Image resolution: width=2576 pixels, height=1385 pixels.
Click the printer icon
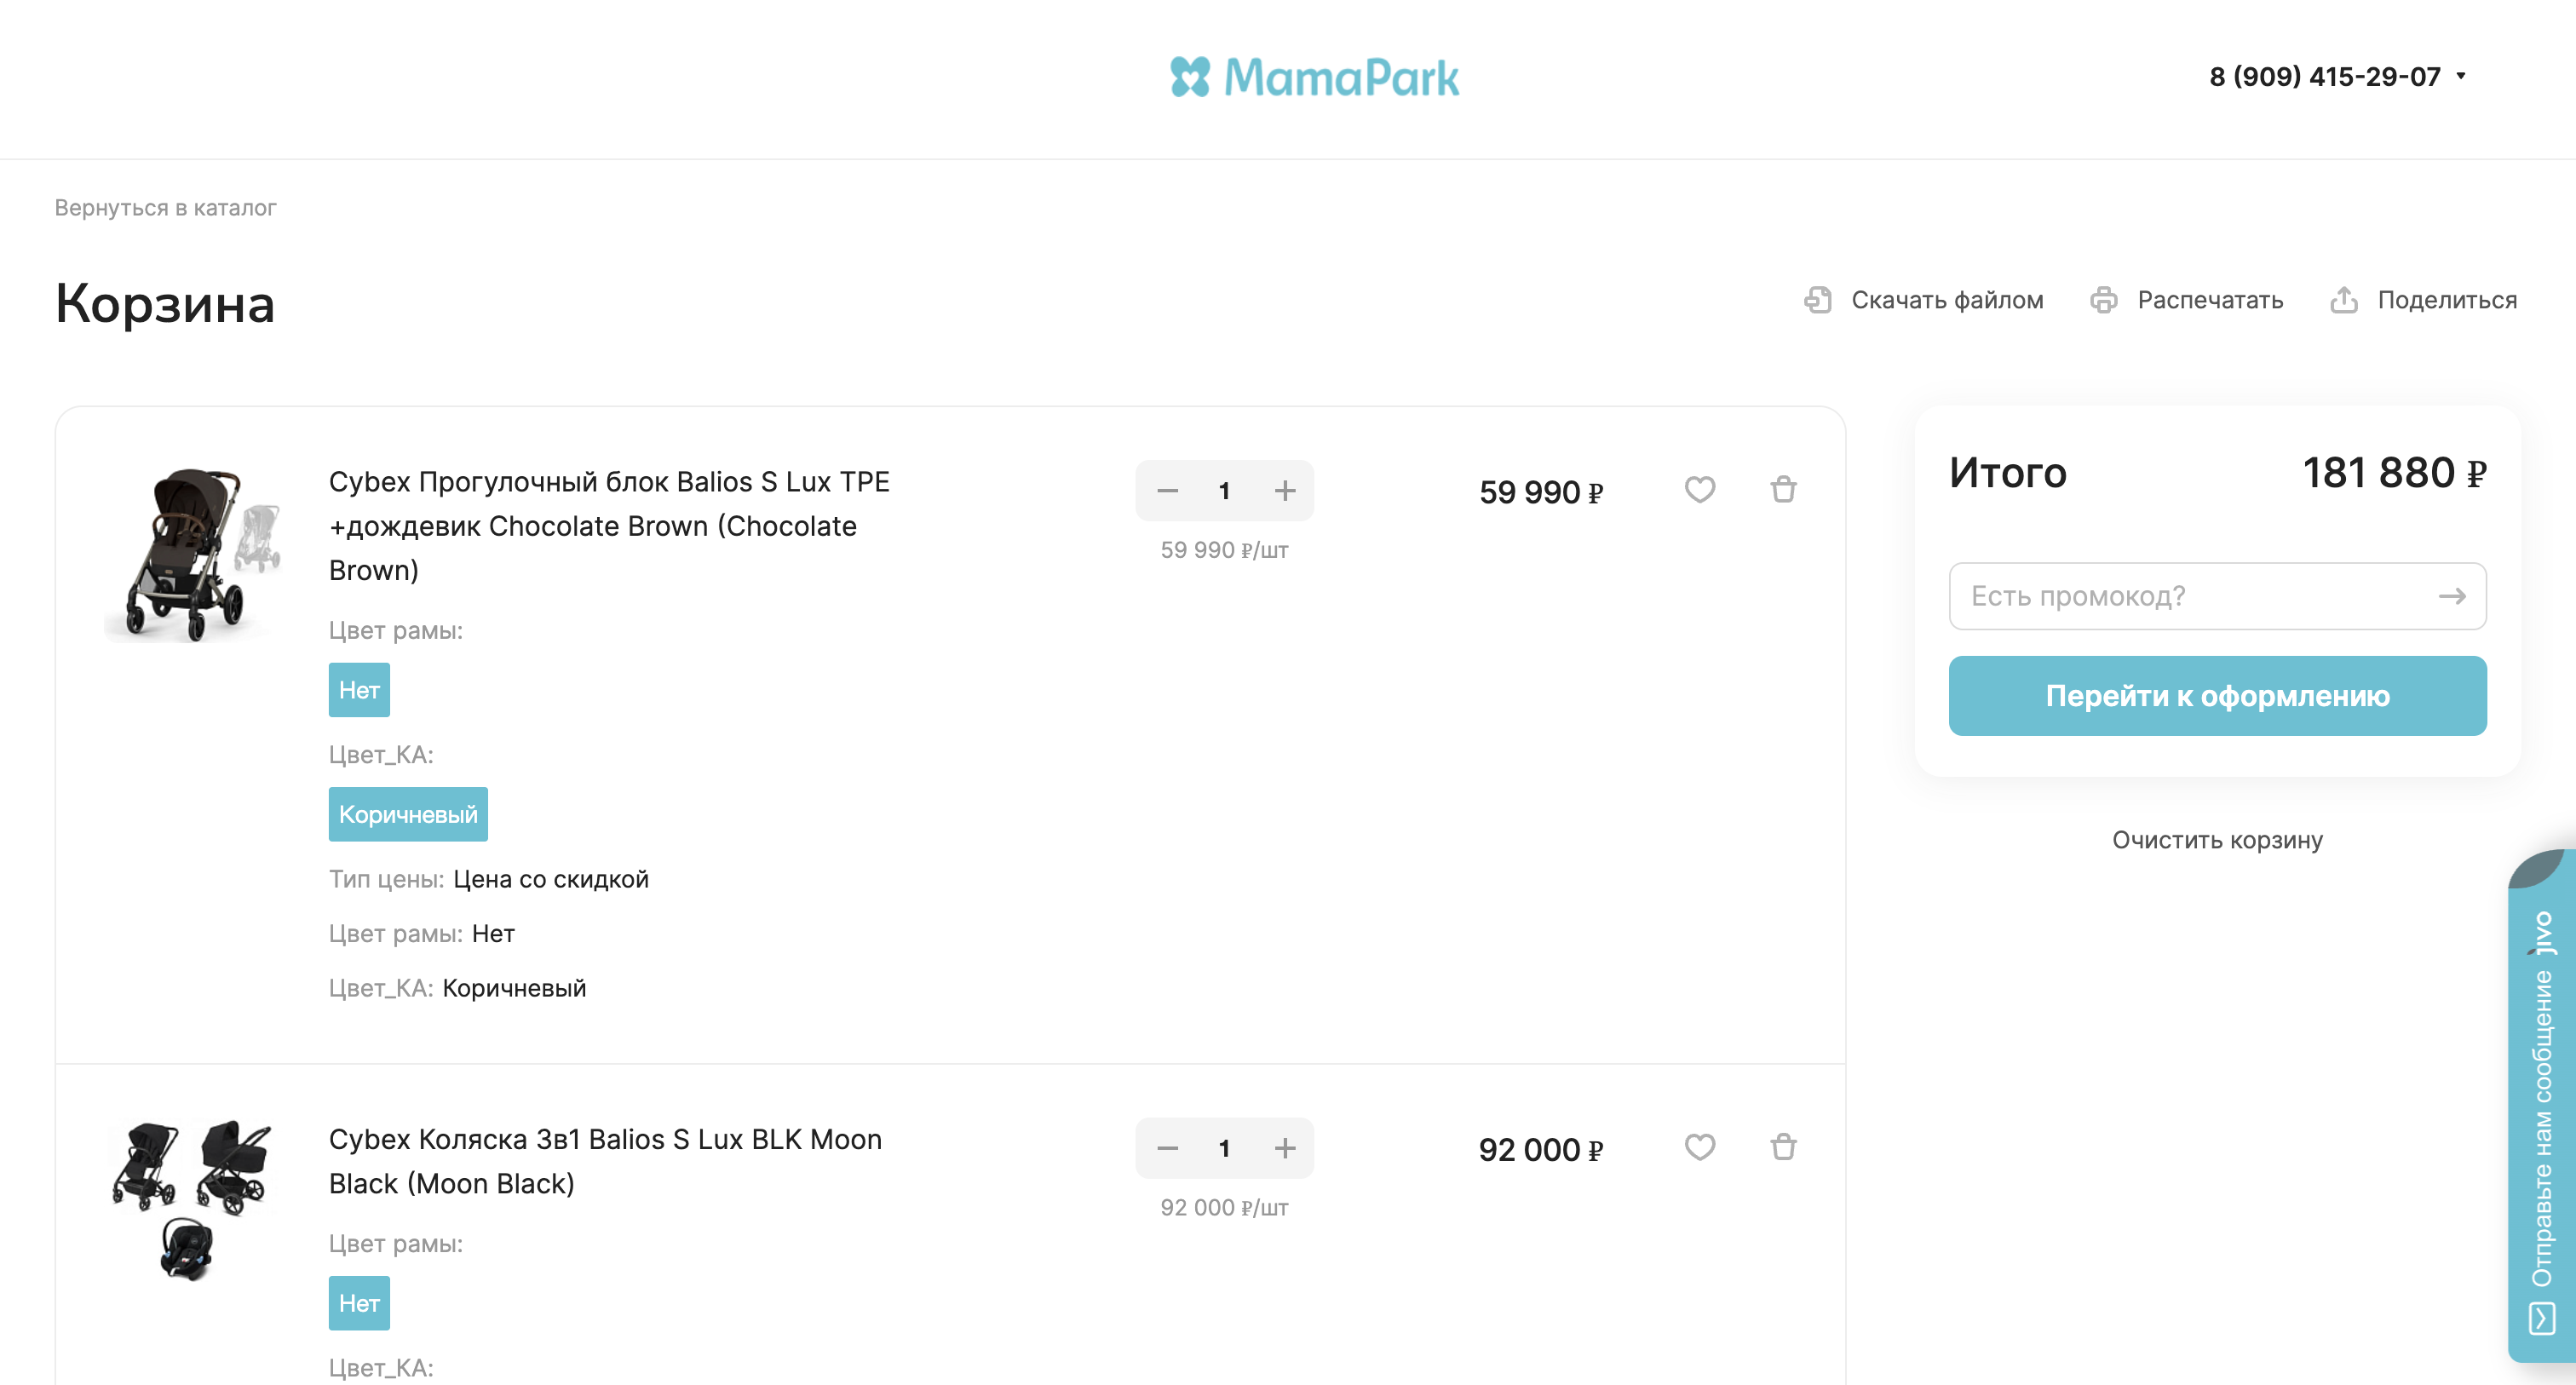point(2103,300)
